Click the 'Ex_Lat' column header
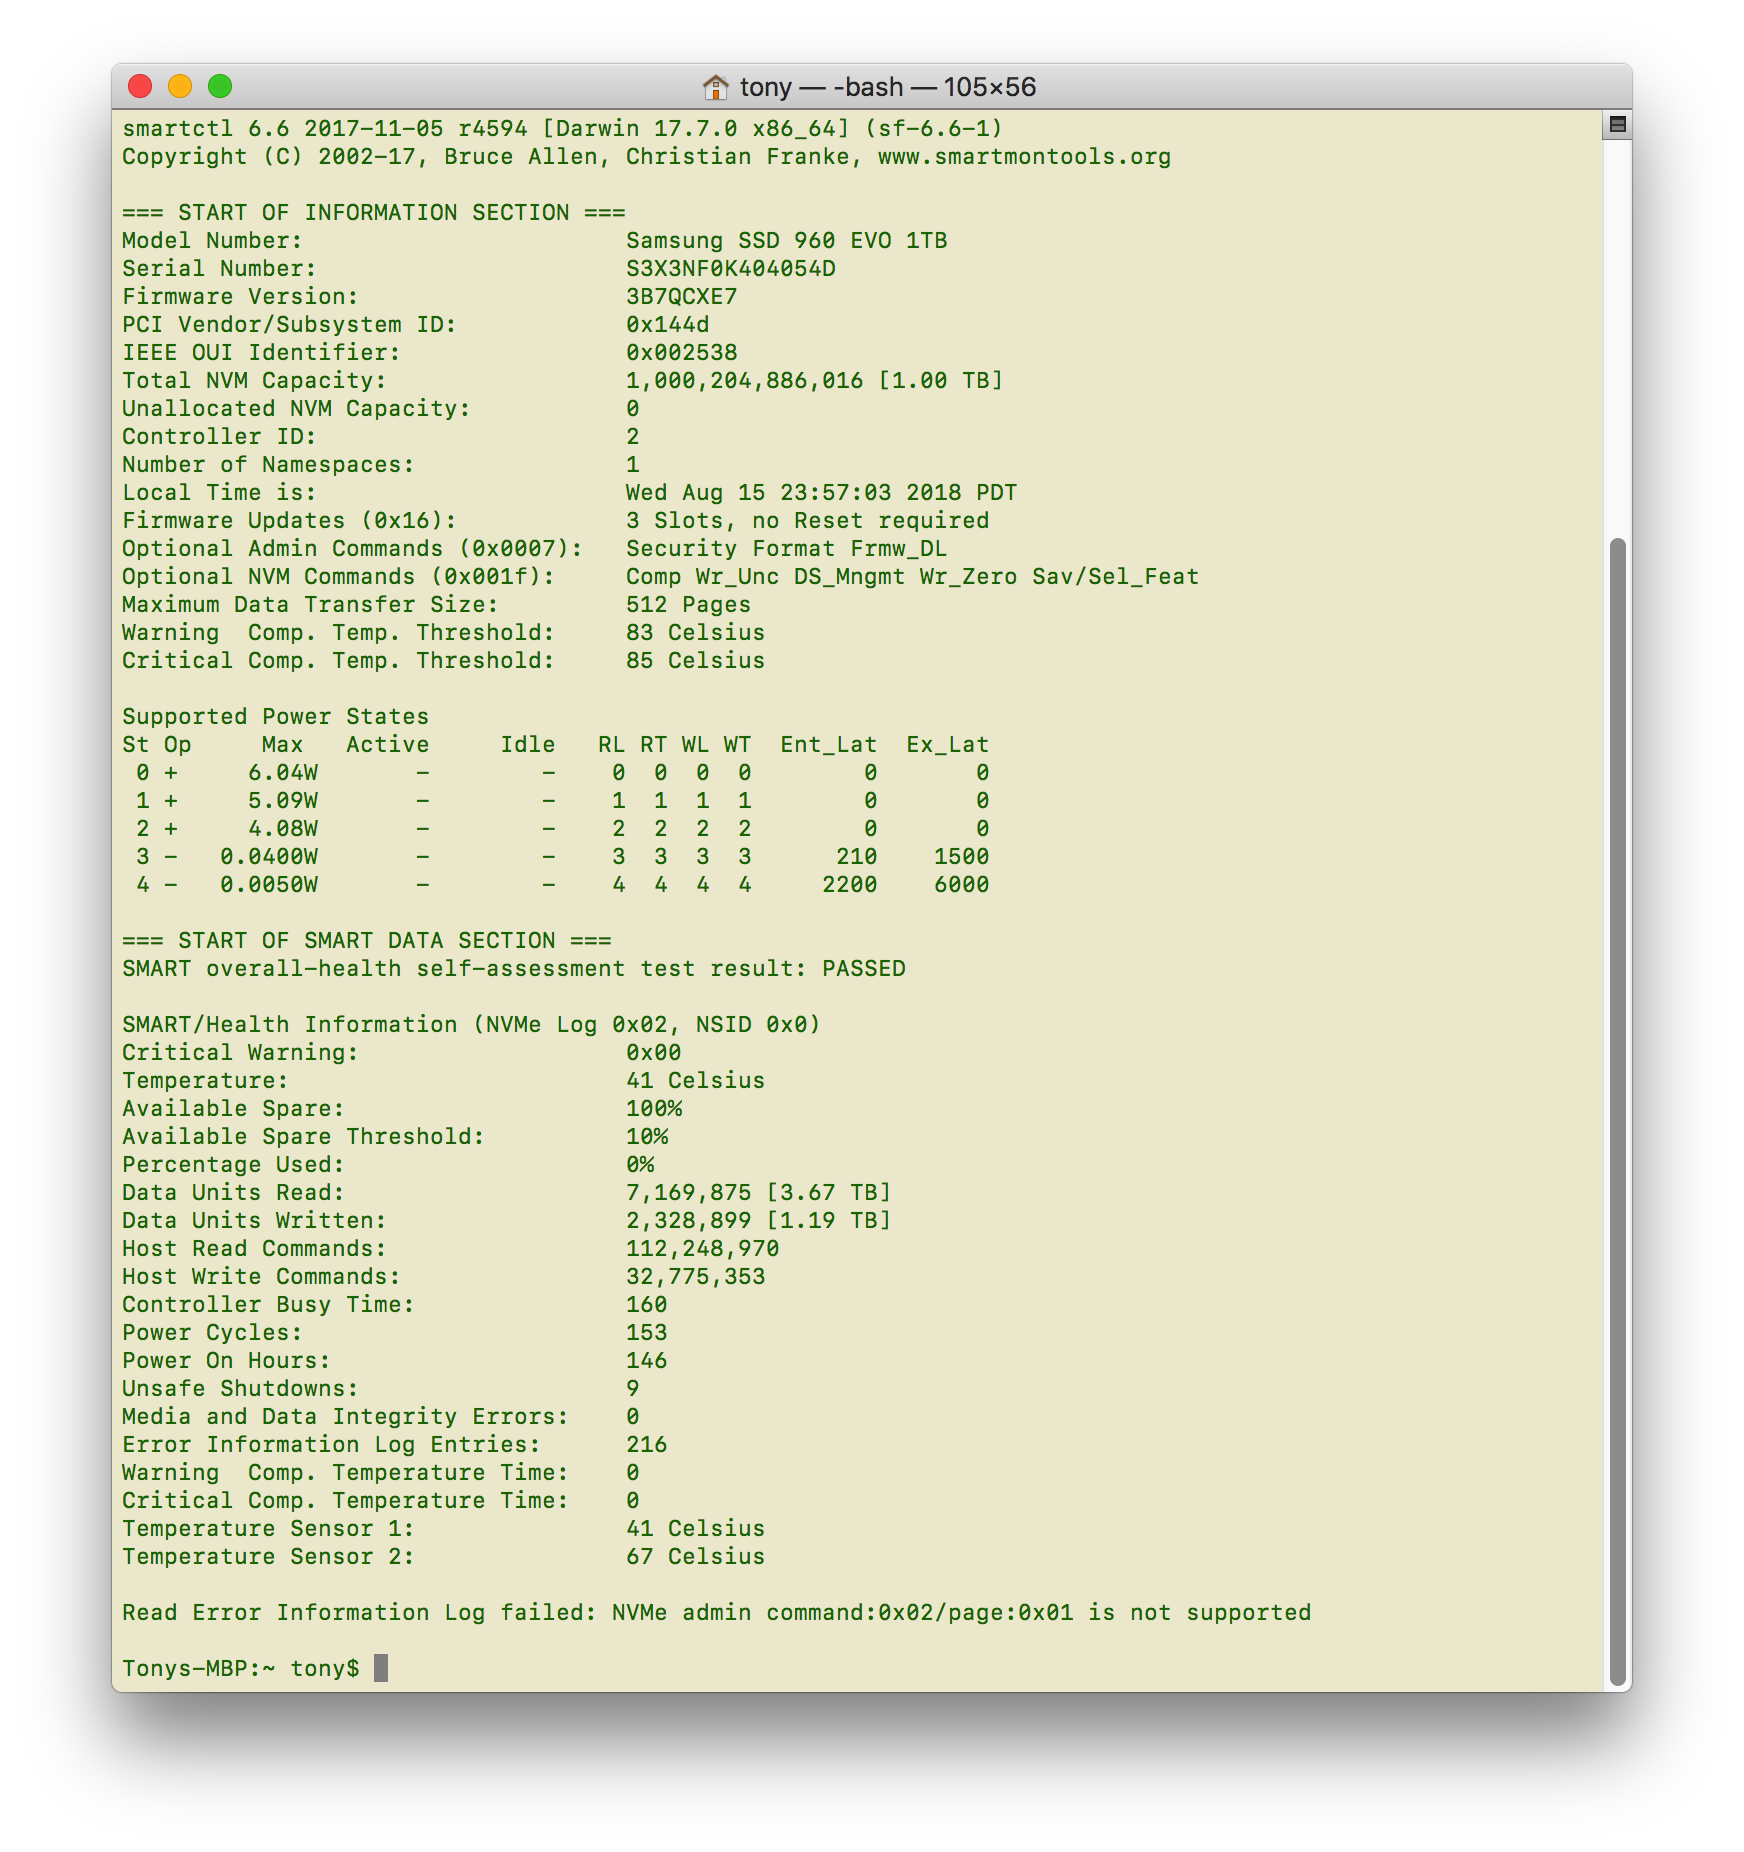This screenshot has height=1852, width=1744. click(947, 745)
